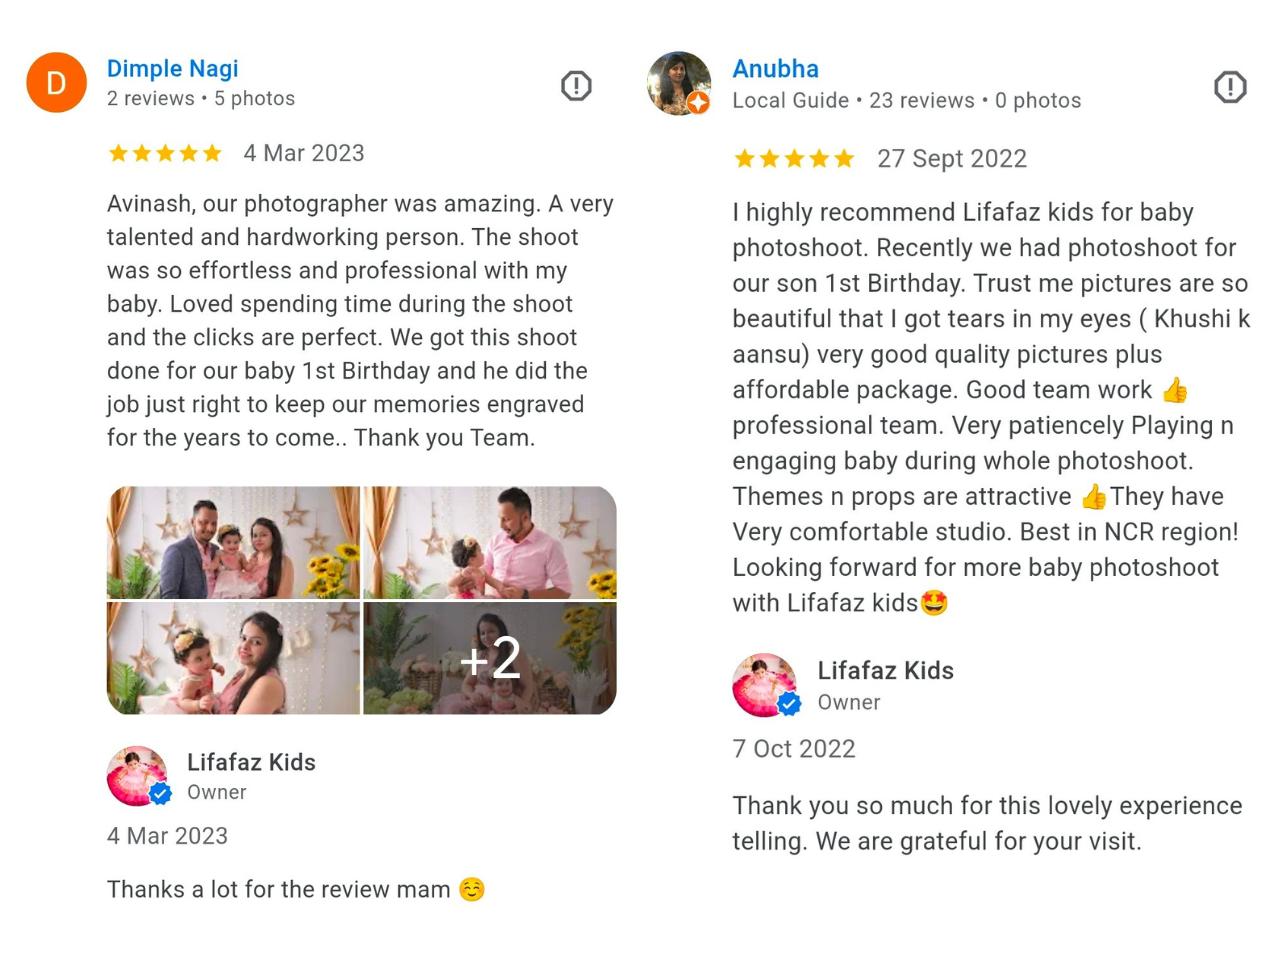The image size is (1280, 964).
Task: Click the 2 reviews • 5 photos text
Action: coord(201,99)
